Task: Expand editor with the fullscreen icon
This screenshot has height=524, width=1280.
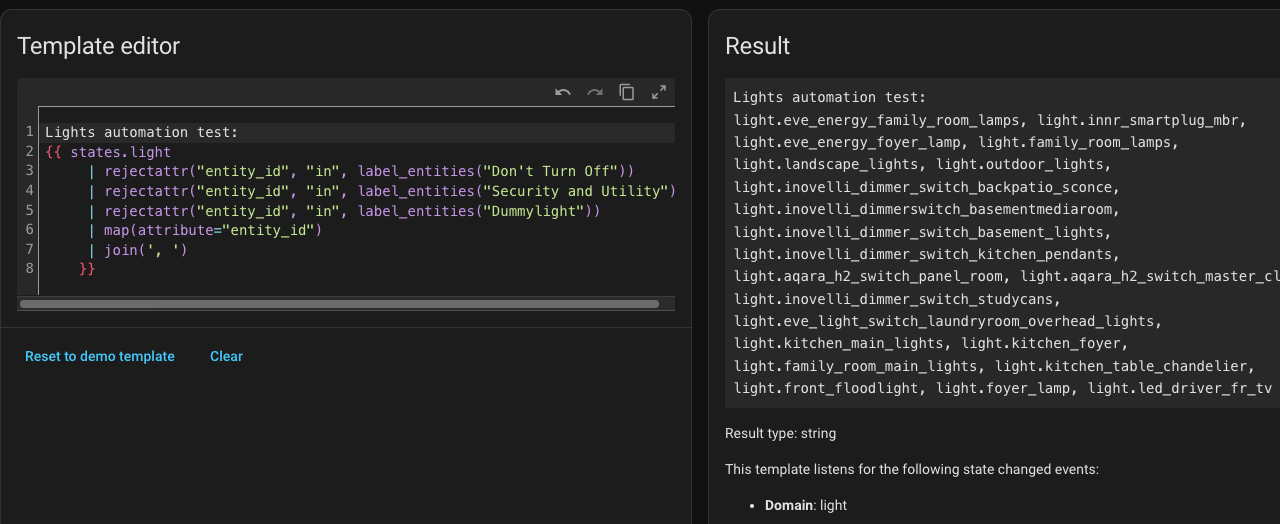Action: tap(659, 93)
